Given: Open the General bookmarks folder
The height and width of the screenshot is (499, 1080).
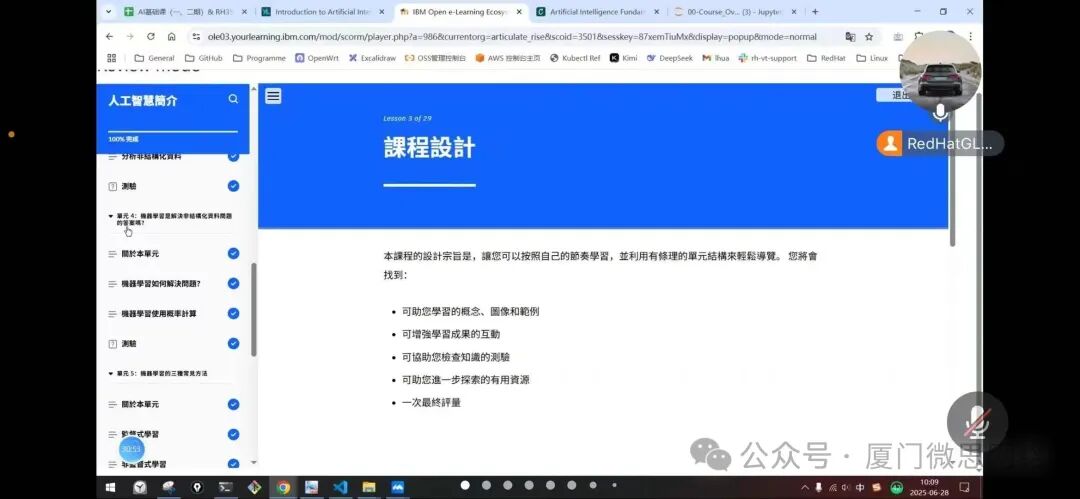Looking at the screenshot, I should (154, 58).
